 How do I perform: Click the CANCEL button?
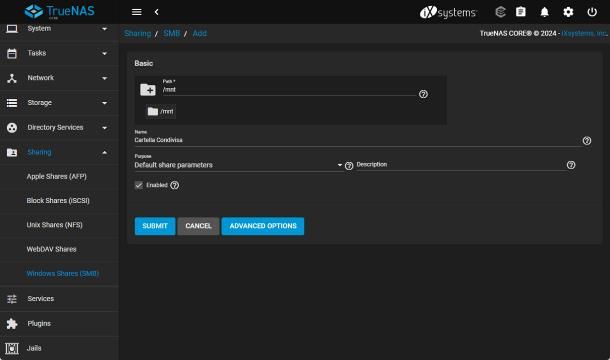(x=198, y=226)
